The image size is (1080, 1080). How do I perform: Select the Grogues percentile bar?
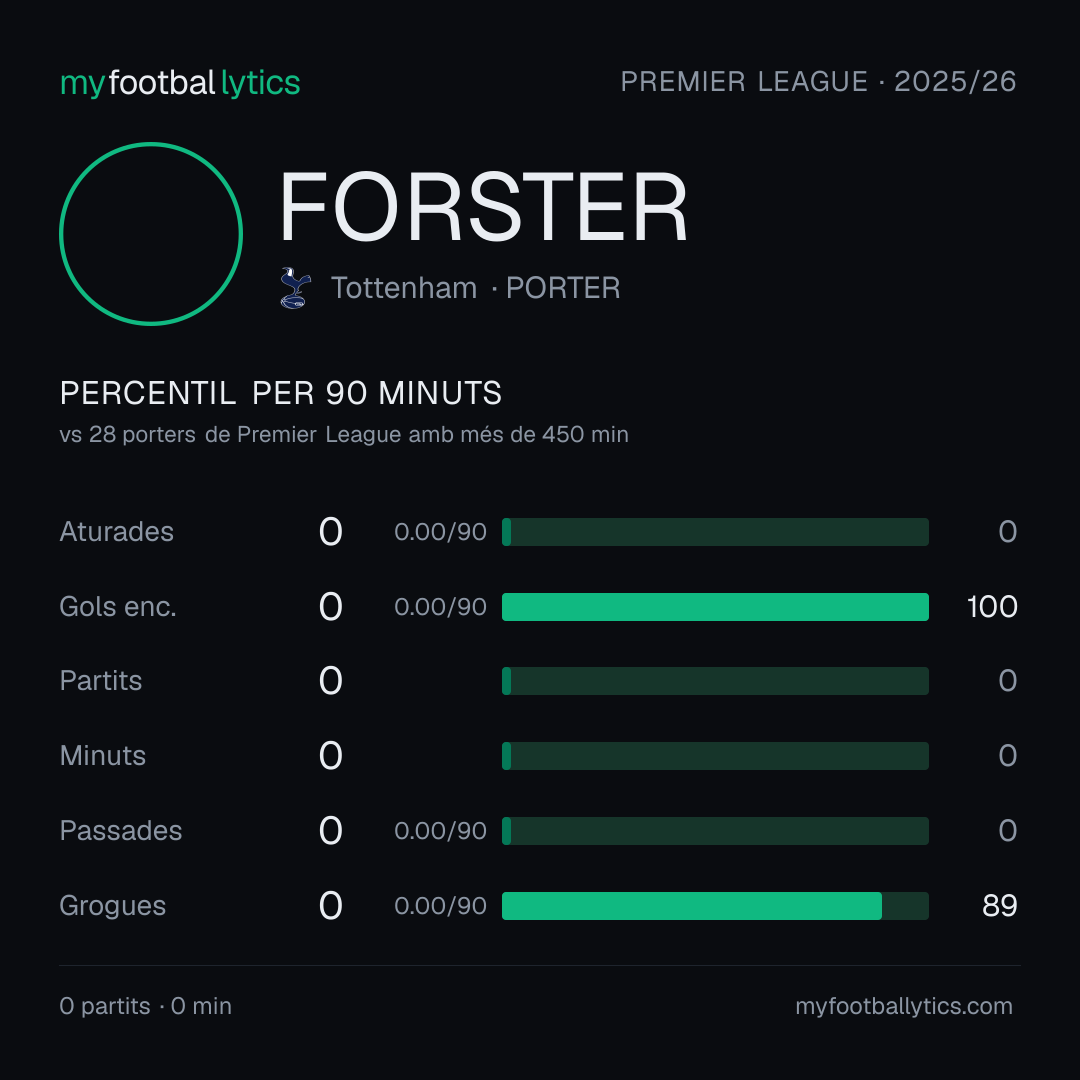pos(715,906)
